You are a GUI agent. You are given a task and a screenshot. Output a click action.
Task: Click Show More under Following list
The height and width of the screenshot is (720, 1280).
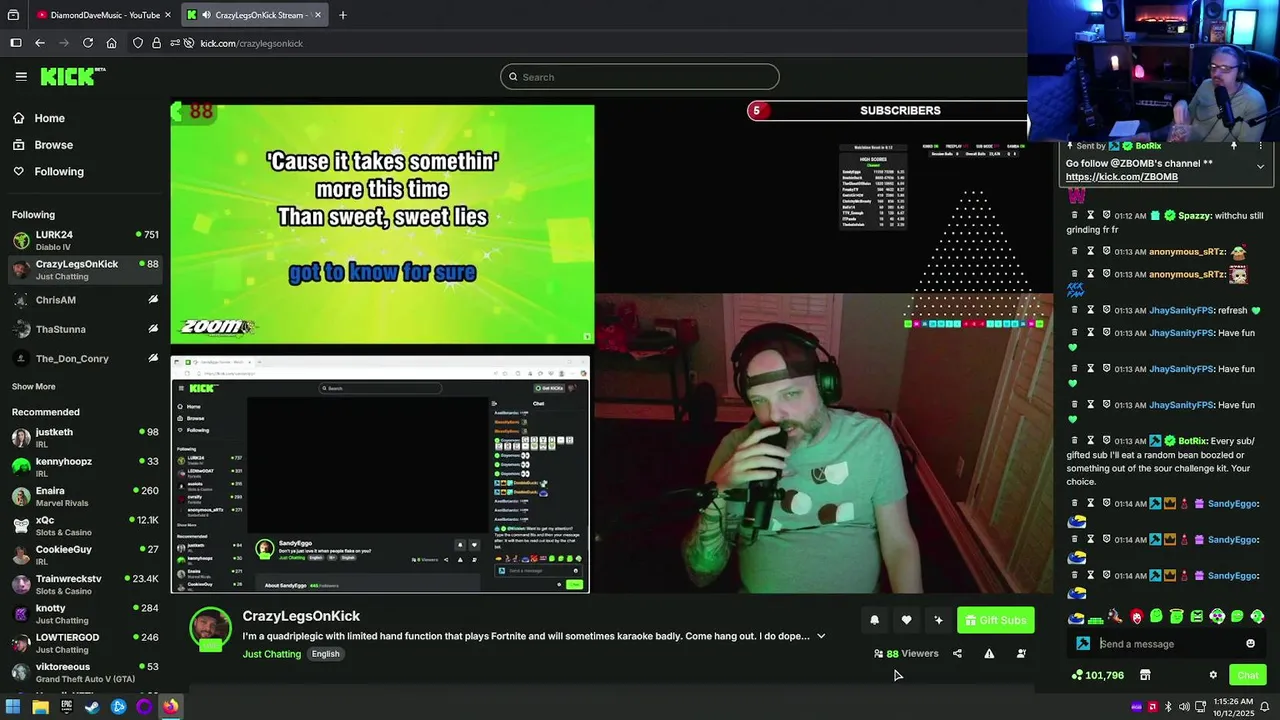click(x=33, y=387)
